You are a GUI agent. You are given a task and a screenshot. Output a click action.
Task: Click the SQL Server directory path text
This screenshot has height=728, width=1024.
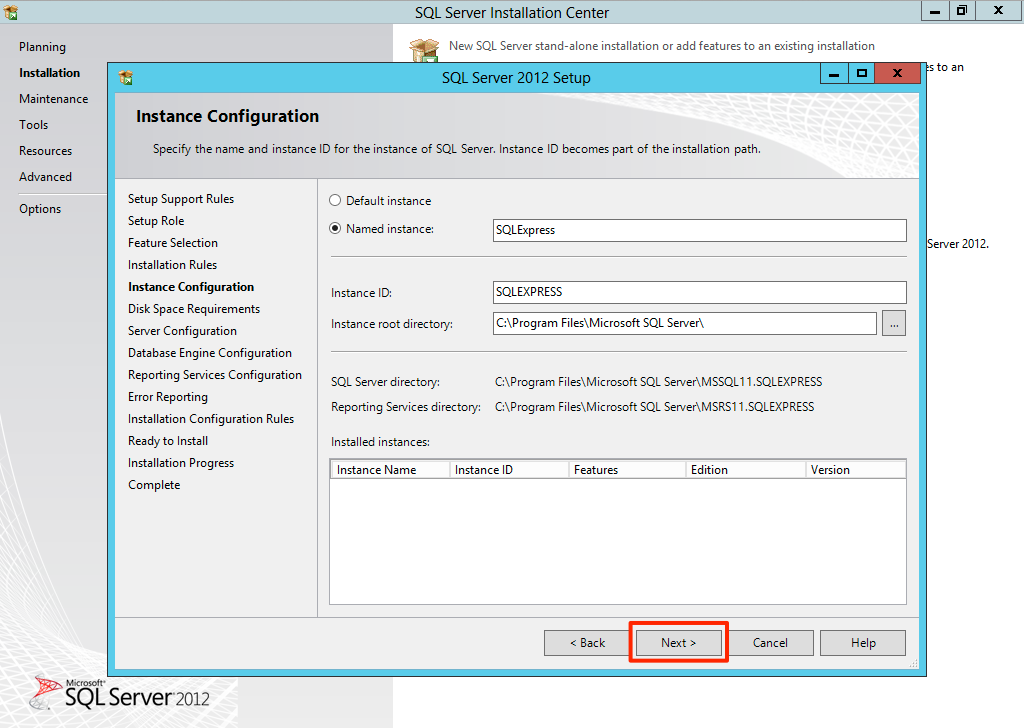(658, 382)
